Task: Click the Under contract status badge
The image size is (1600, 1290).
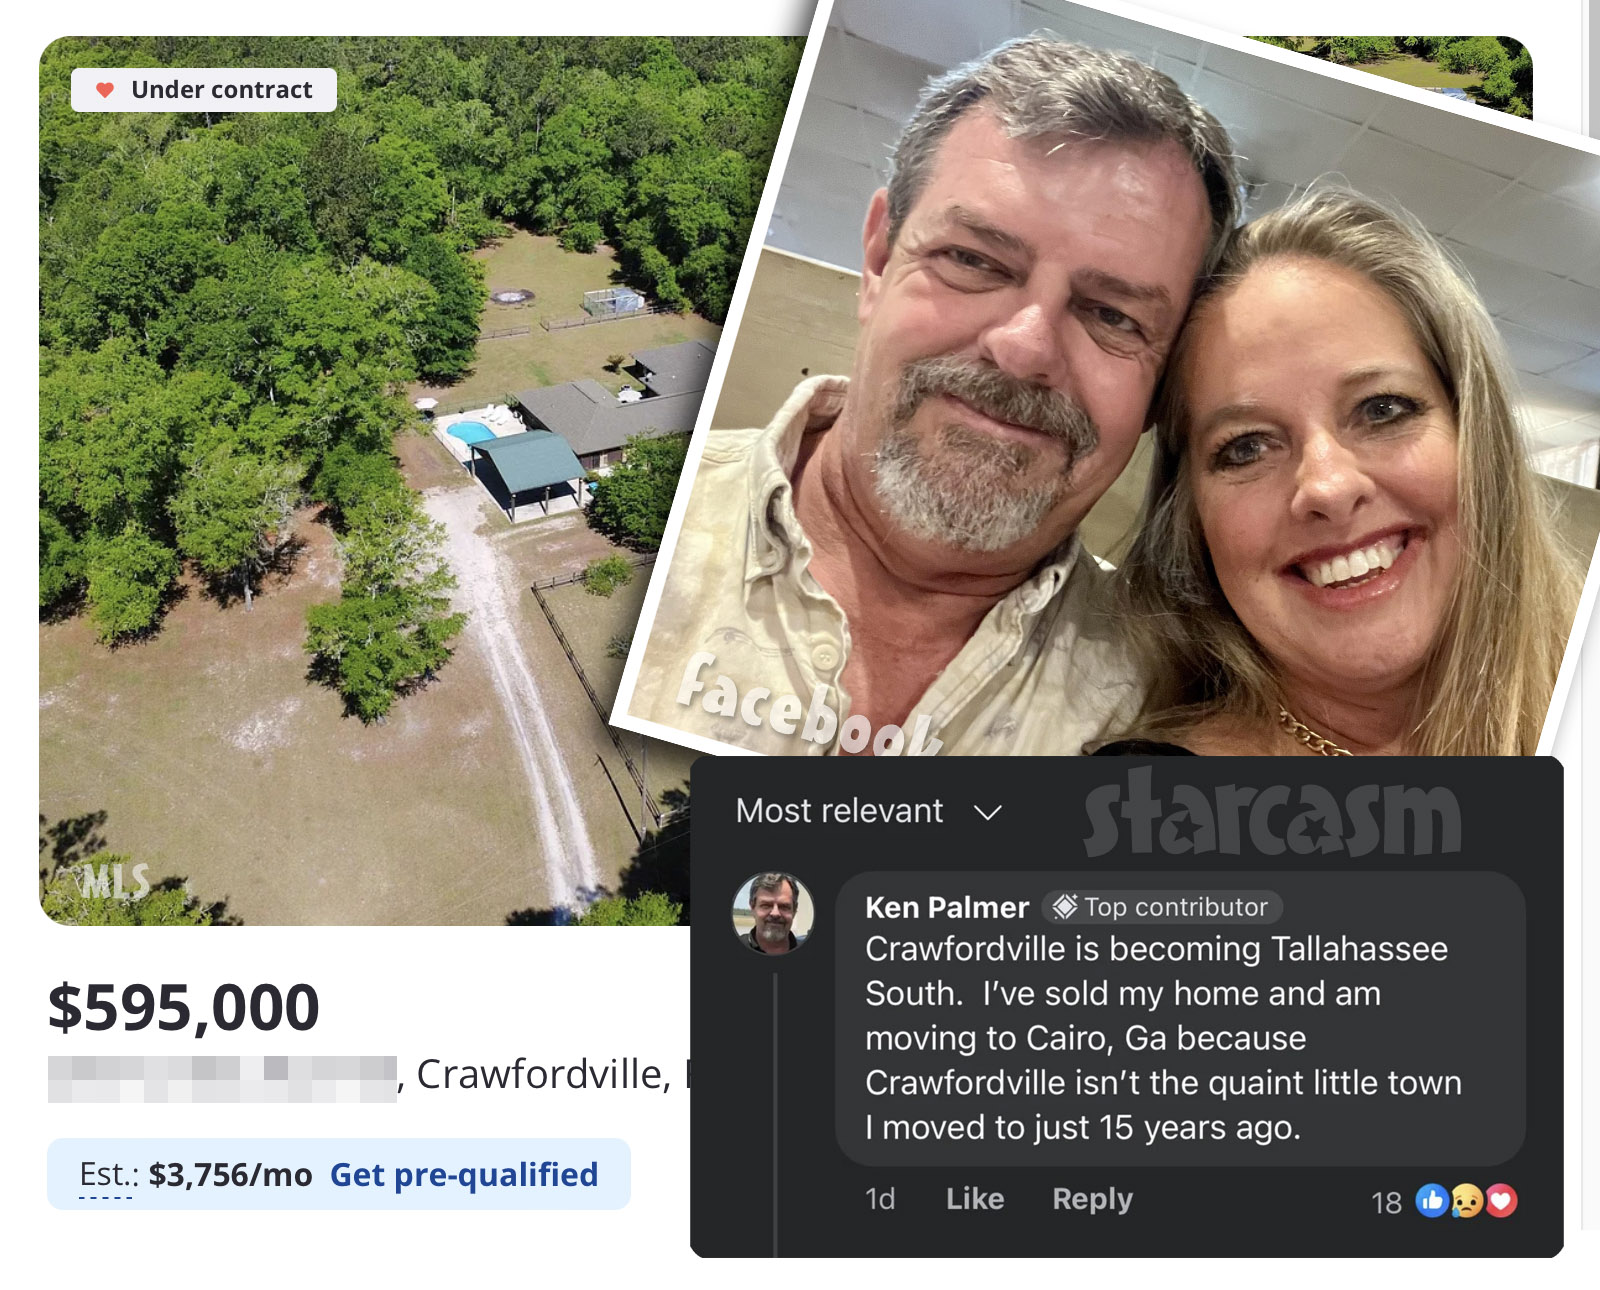Action: point(204,90)
